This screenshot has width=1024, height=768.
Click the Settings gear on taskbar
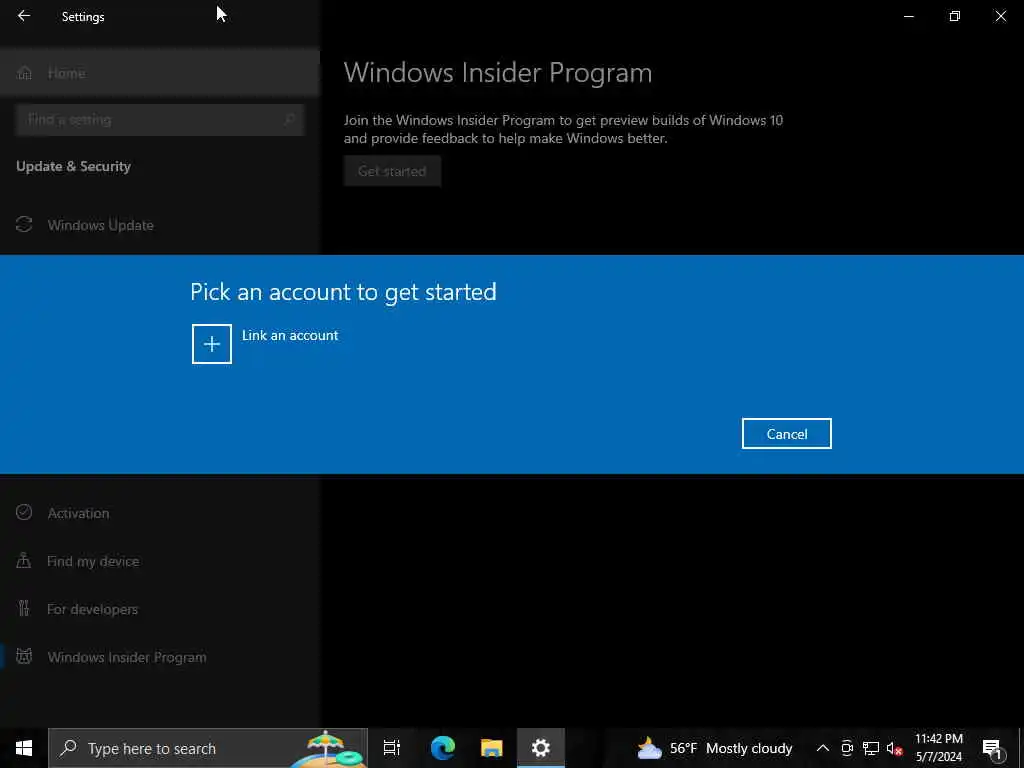tap(541, 748)
